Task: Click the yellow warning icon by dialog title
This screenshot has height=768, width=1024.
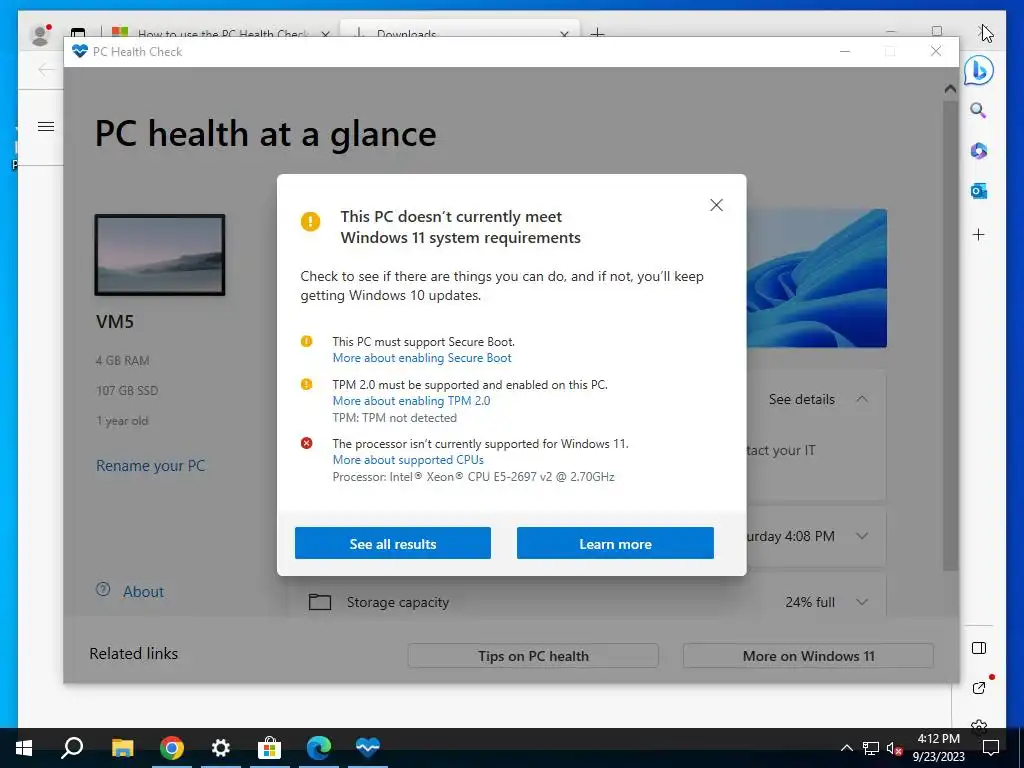Action: pos(310,221)
